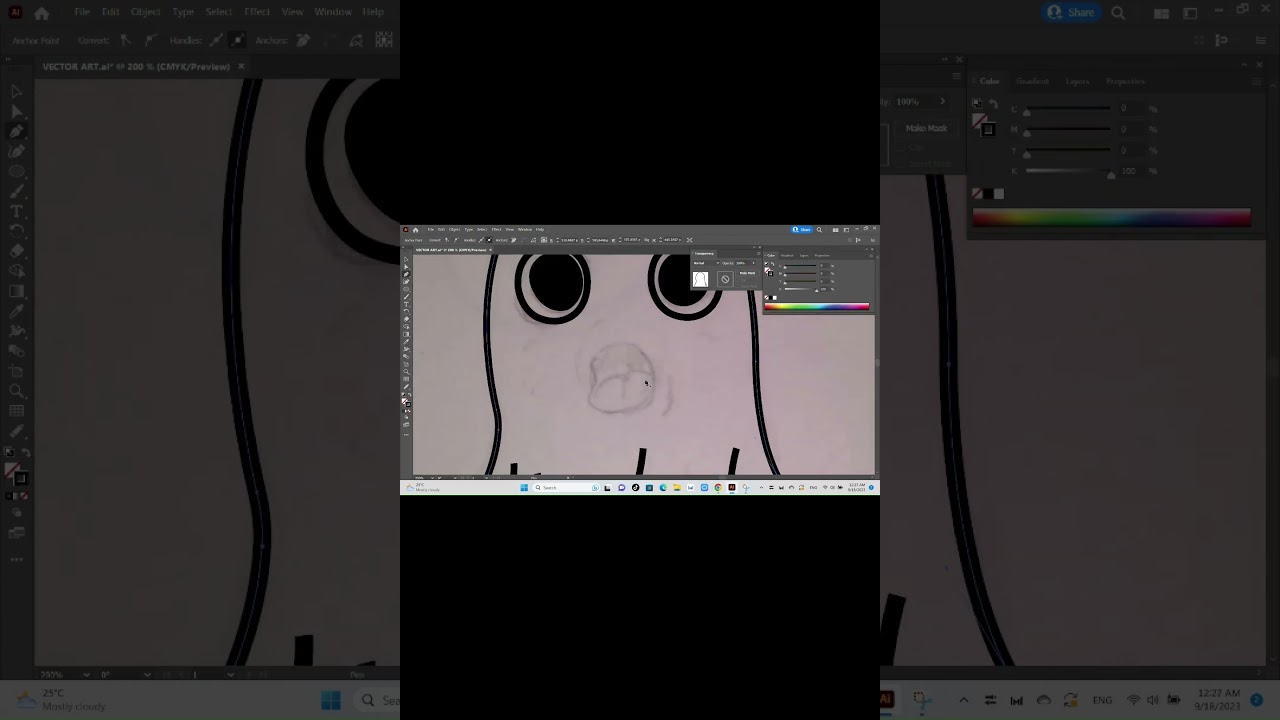Open the Effect menu in the sharp window
The width and height of the screenshot is (1280, 720).
point(496,230)
